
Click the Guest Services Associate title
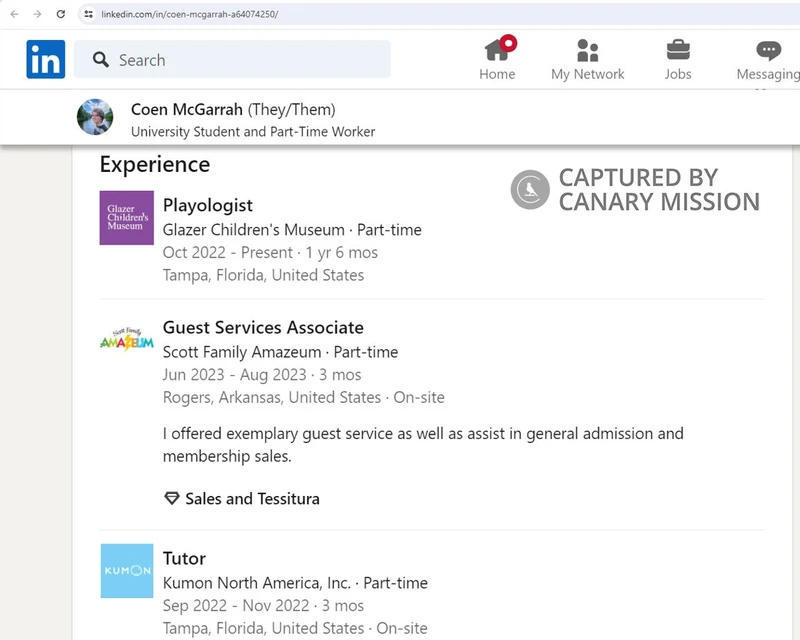click(263, 327)
